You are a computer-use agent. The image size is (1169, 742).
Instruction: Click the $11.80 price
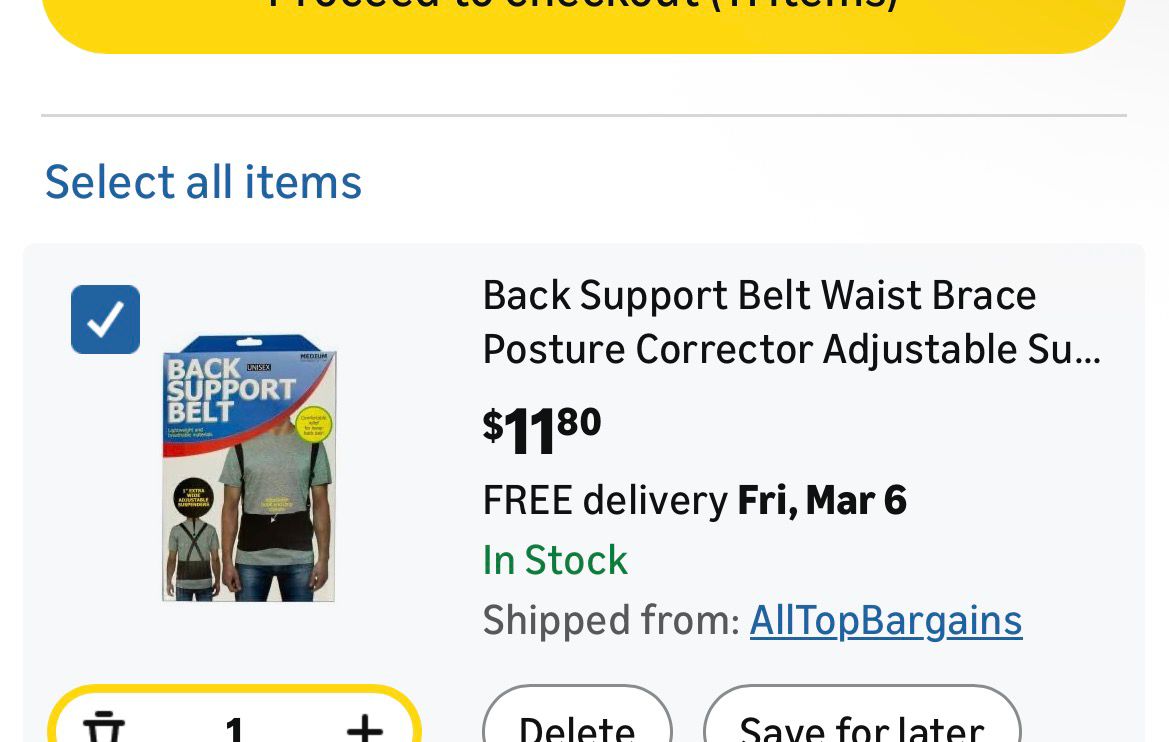tap(542, 429)
